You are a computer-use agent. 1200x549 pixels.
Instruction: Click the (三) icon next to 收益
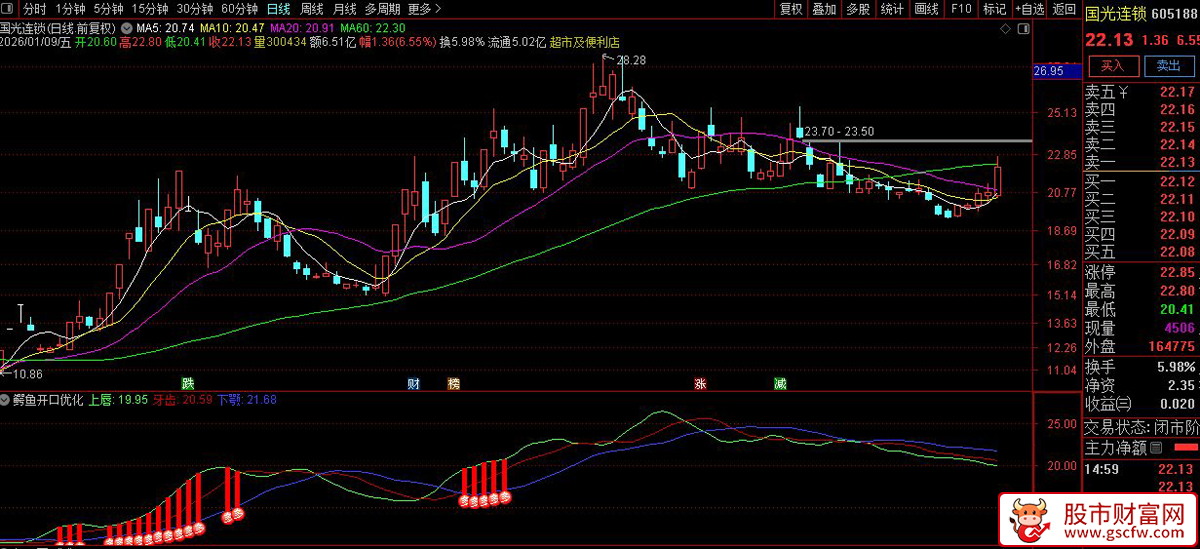[1125, 403]
